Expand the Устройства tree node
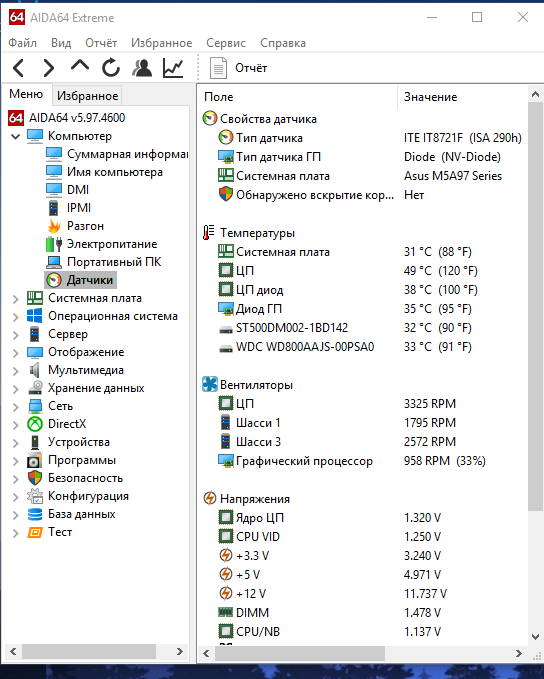 (16, 443)
